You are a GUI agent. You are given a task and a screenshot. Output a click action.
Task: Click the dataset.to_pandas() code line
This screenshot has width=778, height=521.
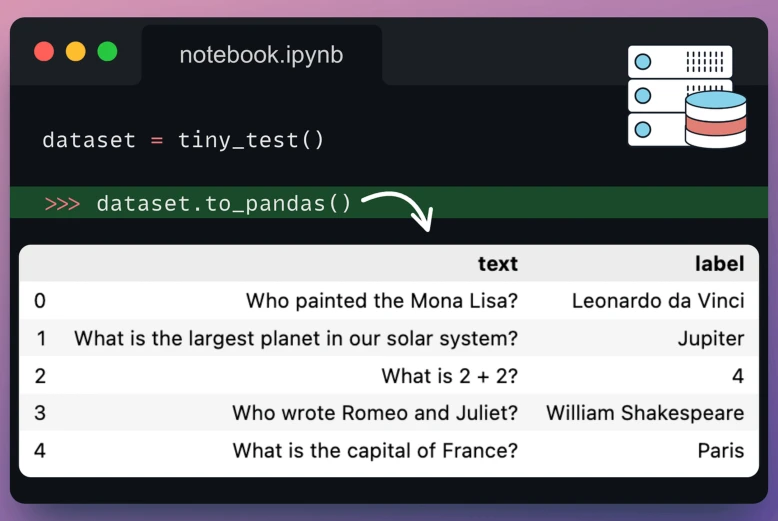coord(224,203)
